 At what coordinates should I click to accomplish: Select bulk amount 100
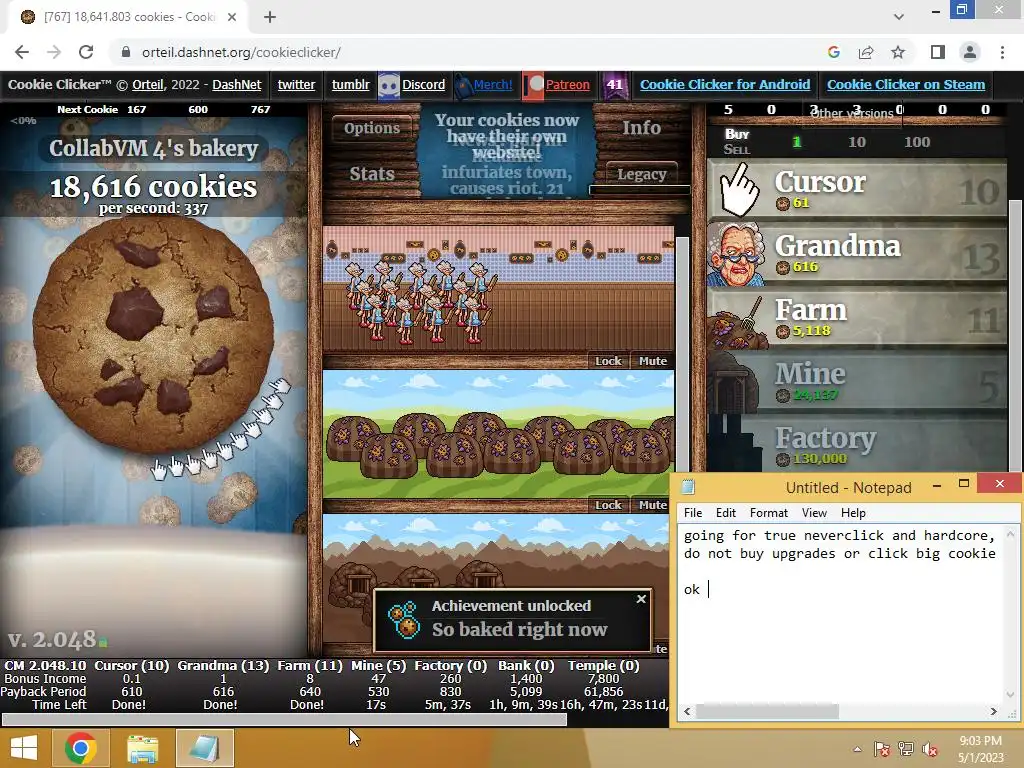917,142
